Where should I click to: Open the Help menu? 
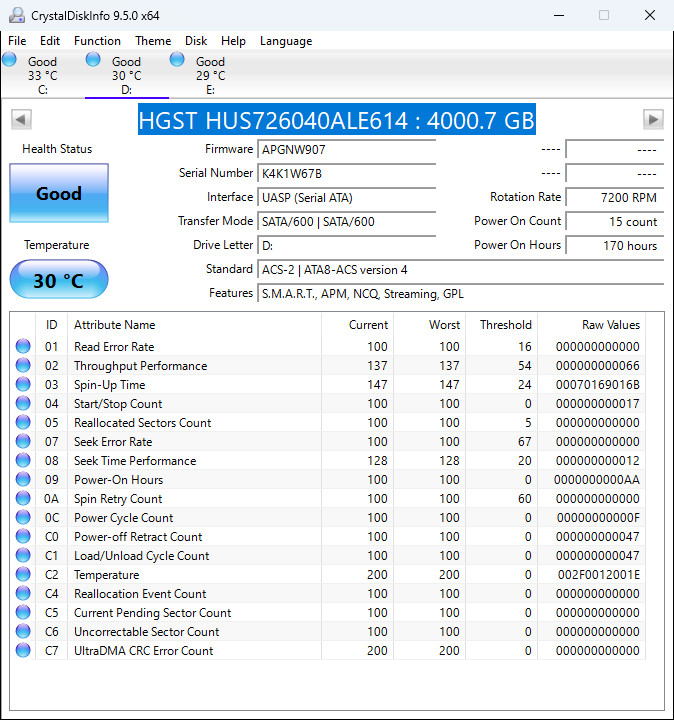click(233, 41)
